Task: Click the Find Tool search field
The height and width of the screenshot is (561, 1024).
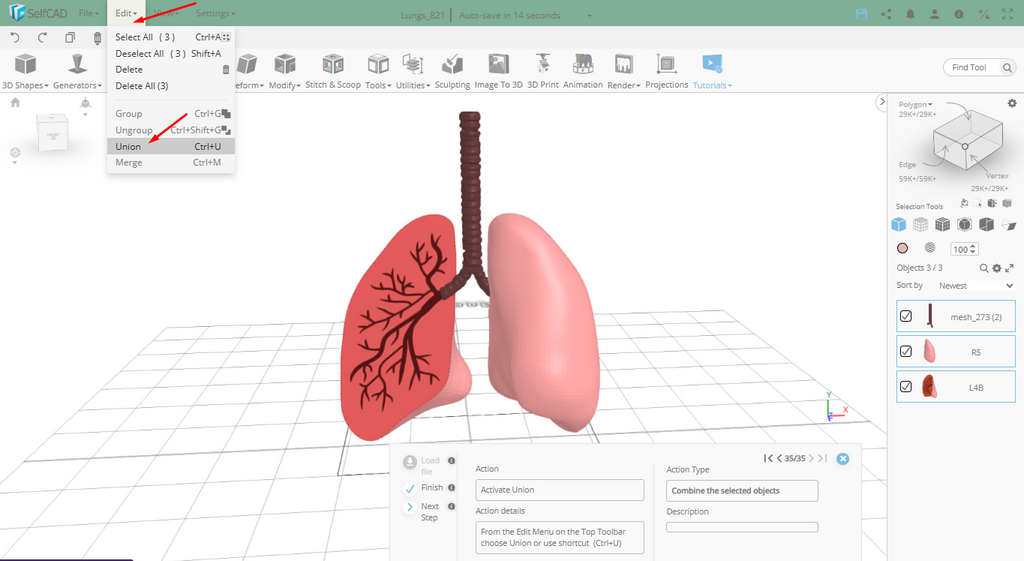Action: tap(972, 67)
